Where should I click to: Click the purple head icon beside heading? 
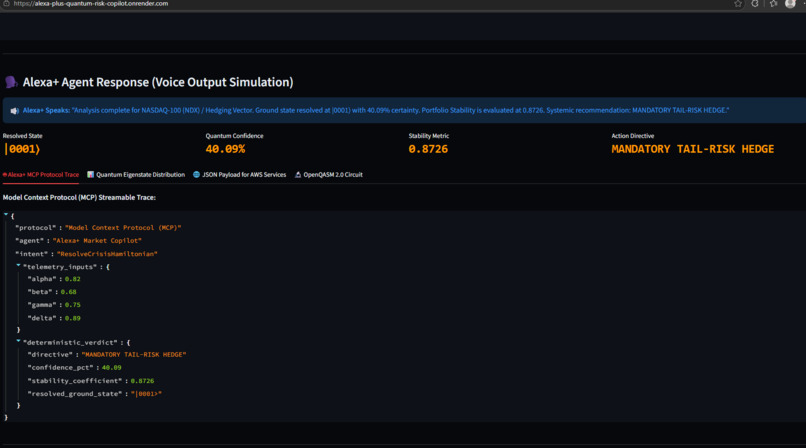(x=11, y=82)
